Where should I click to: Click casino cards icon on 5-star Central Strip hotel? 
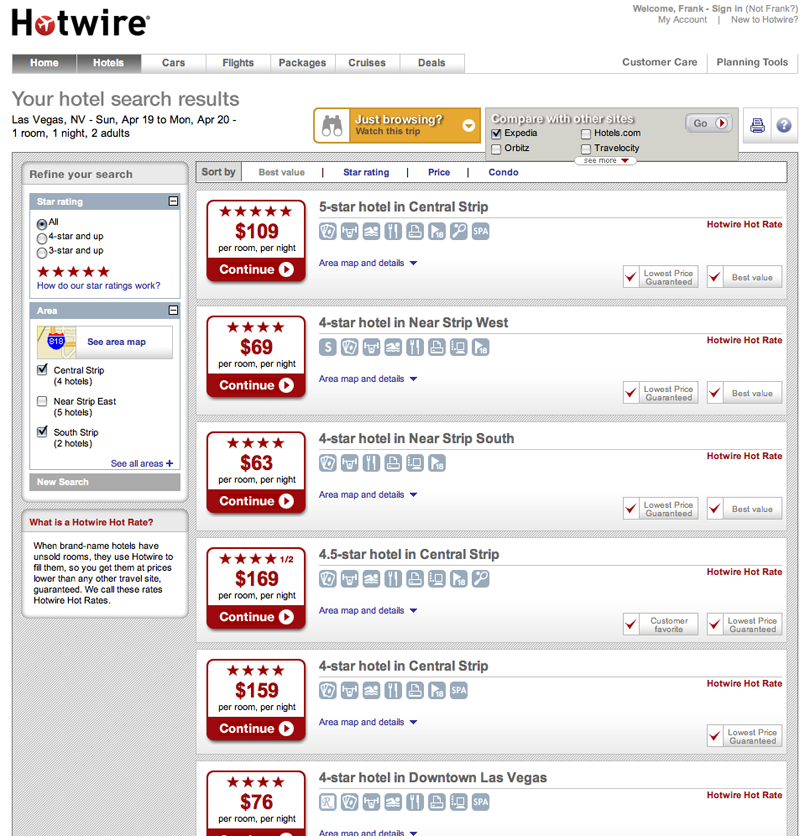327,231
